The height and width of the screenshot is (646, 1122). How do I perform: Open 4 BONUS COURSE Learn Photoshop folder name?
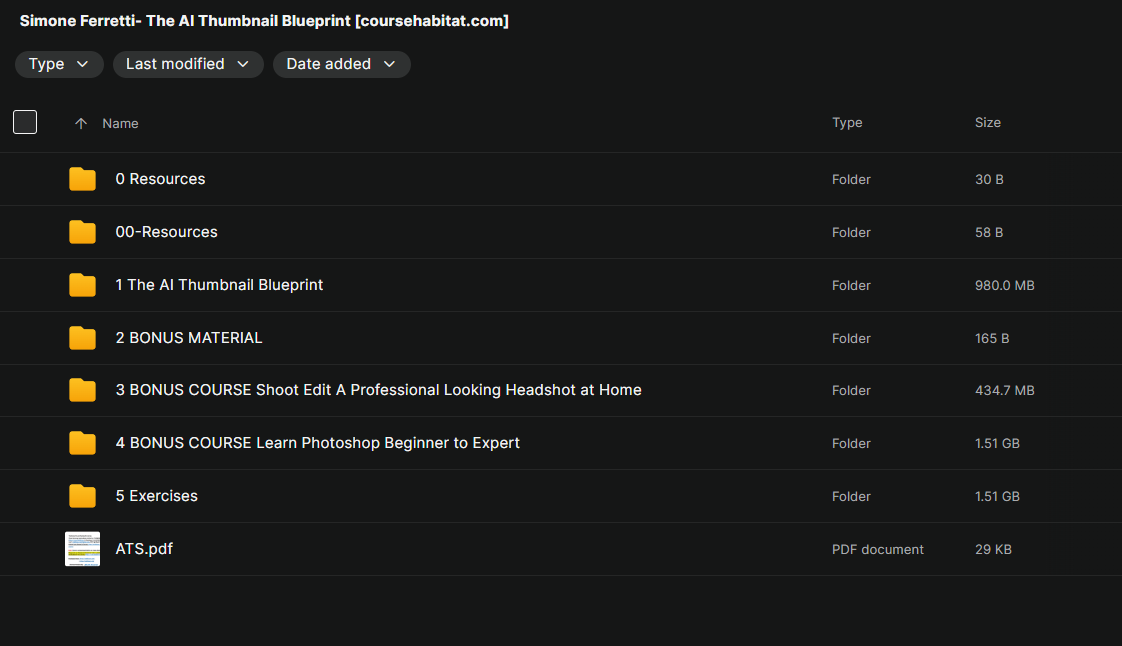318,443
